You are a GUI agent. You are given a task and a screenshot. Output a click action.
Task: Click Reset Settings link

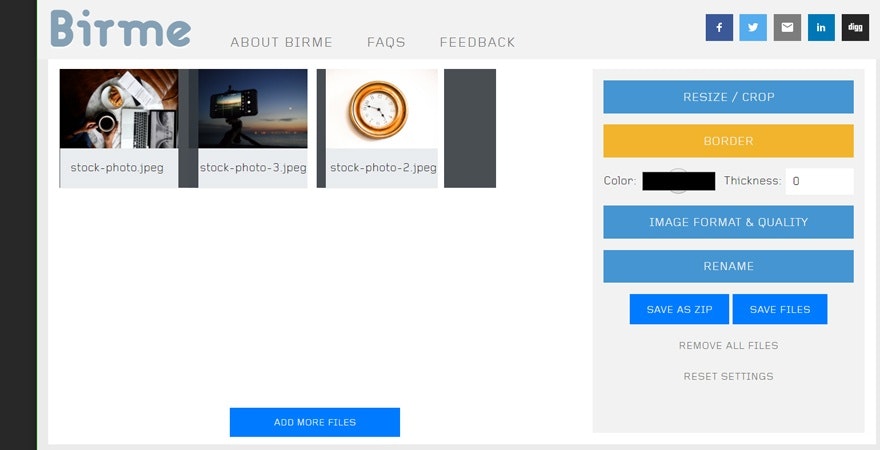(728, 376)
